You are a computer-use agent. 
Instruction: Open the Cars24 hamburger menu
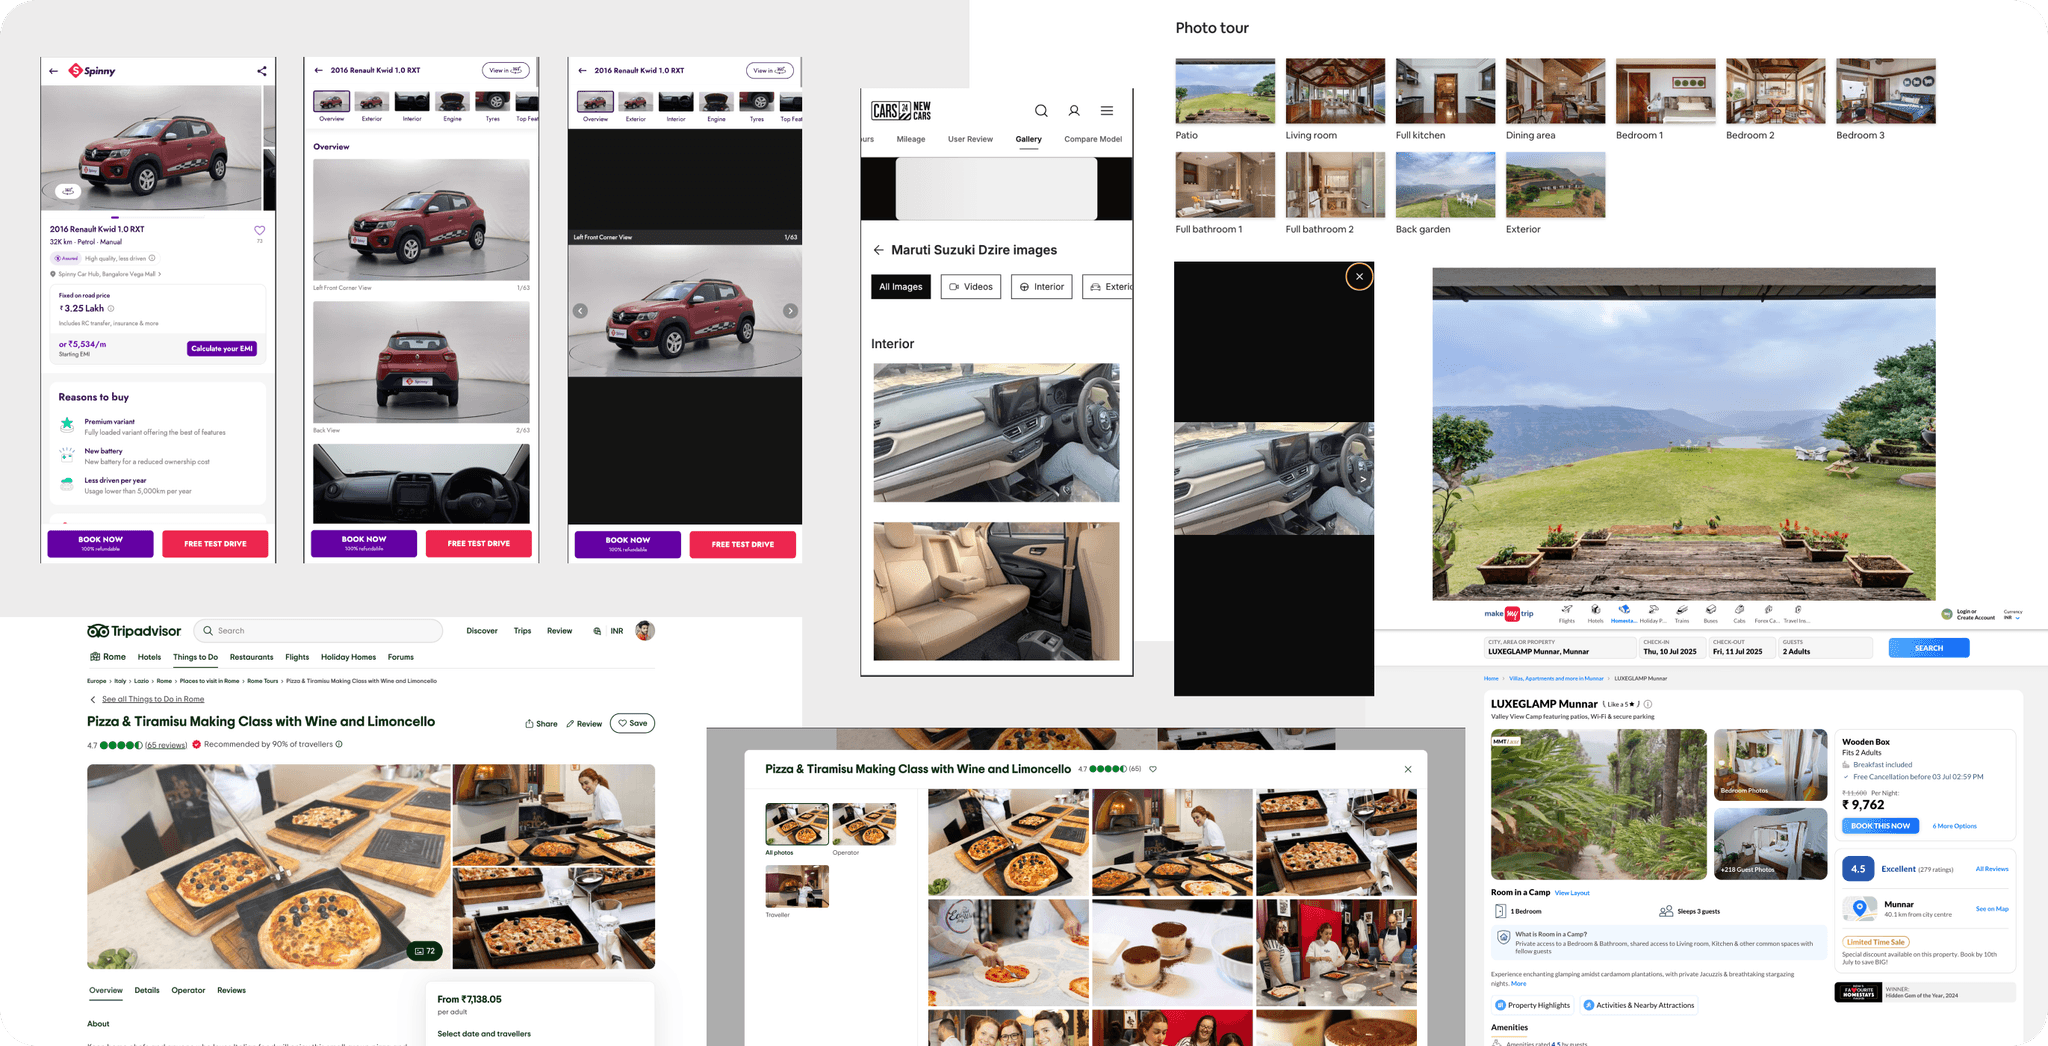pyautogui.click(x=1107, y=111)
